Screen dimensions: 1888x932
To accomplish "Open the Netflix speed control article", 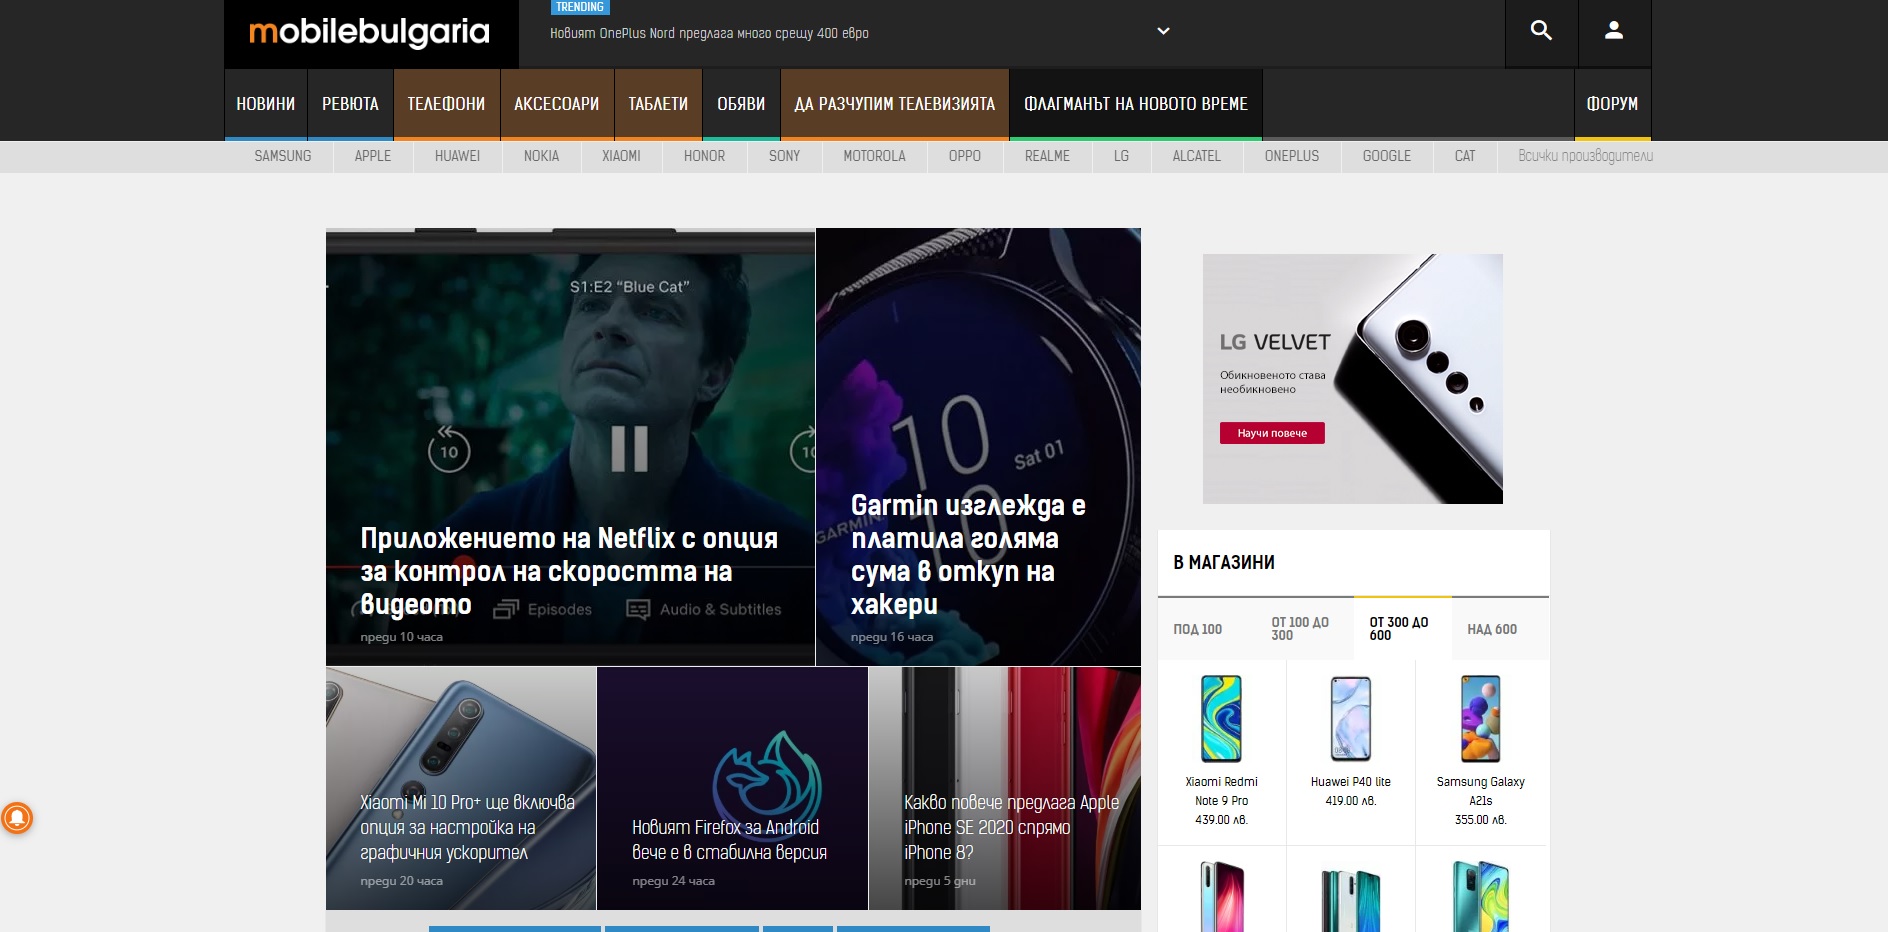I will click(x=570, y=447).
